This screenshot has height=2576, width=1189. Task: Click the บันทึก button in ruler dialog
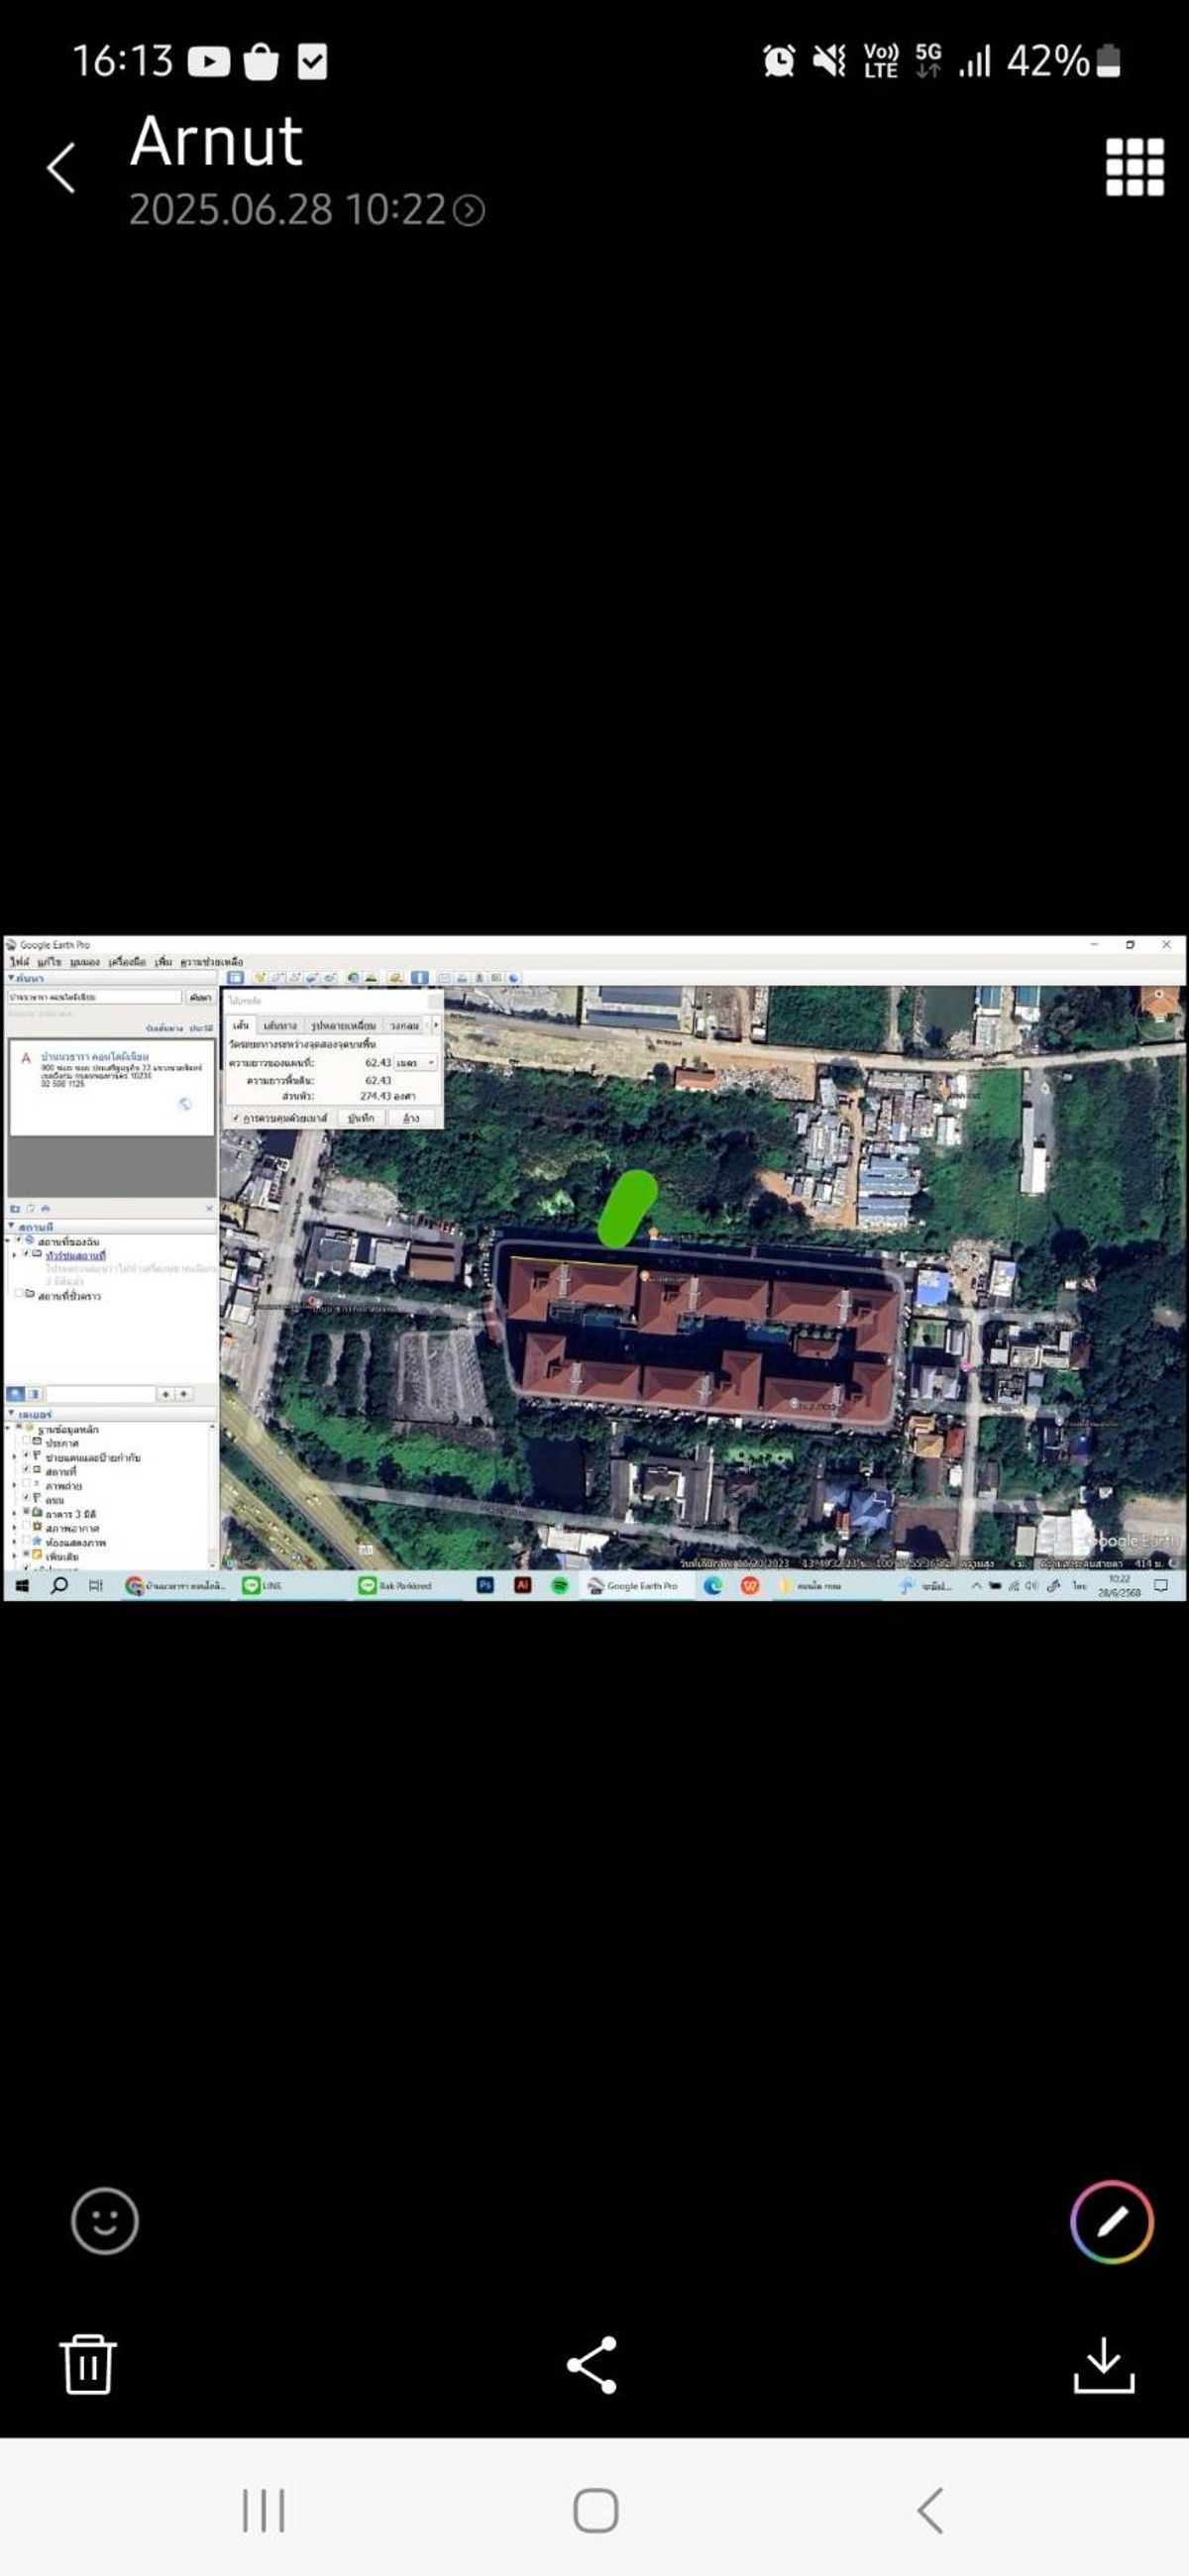[362, 1119]
